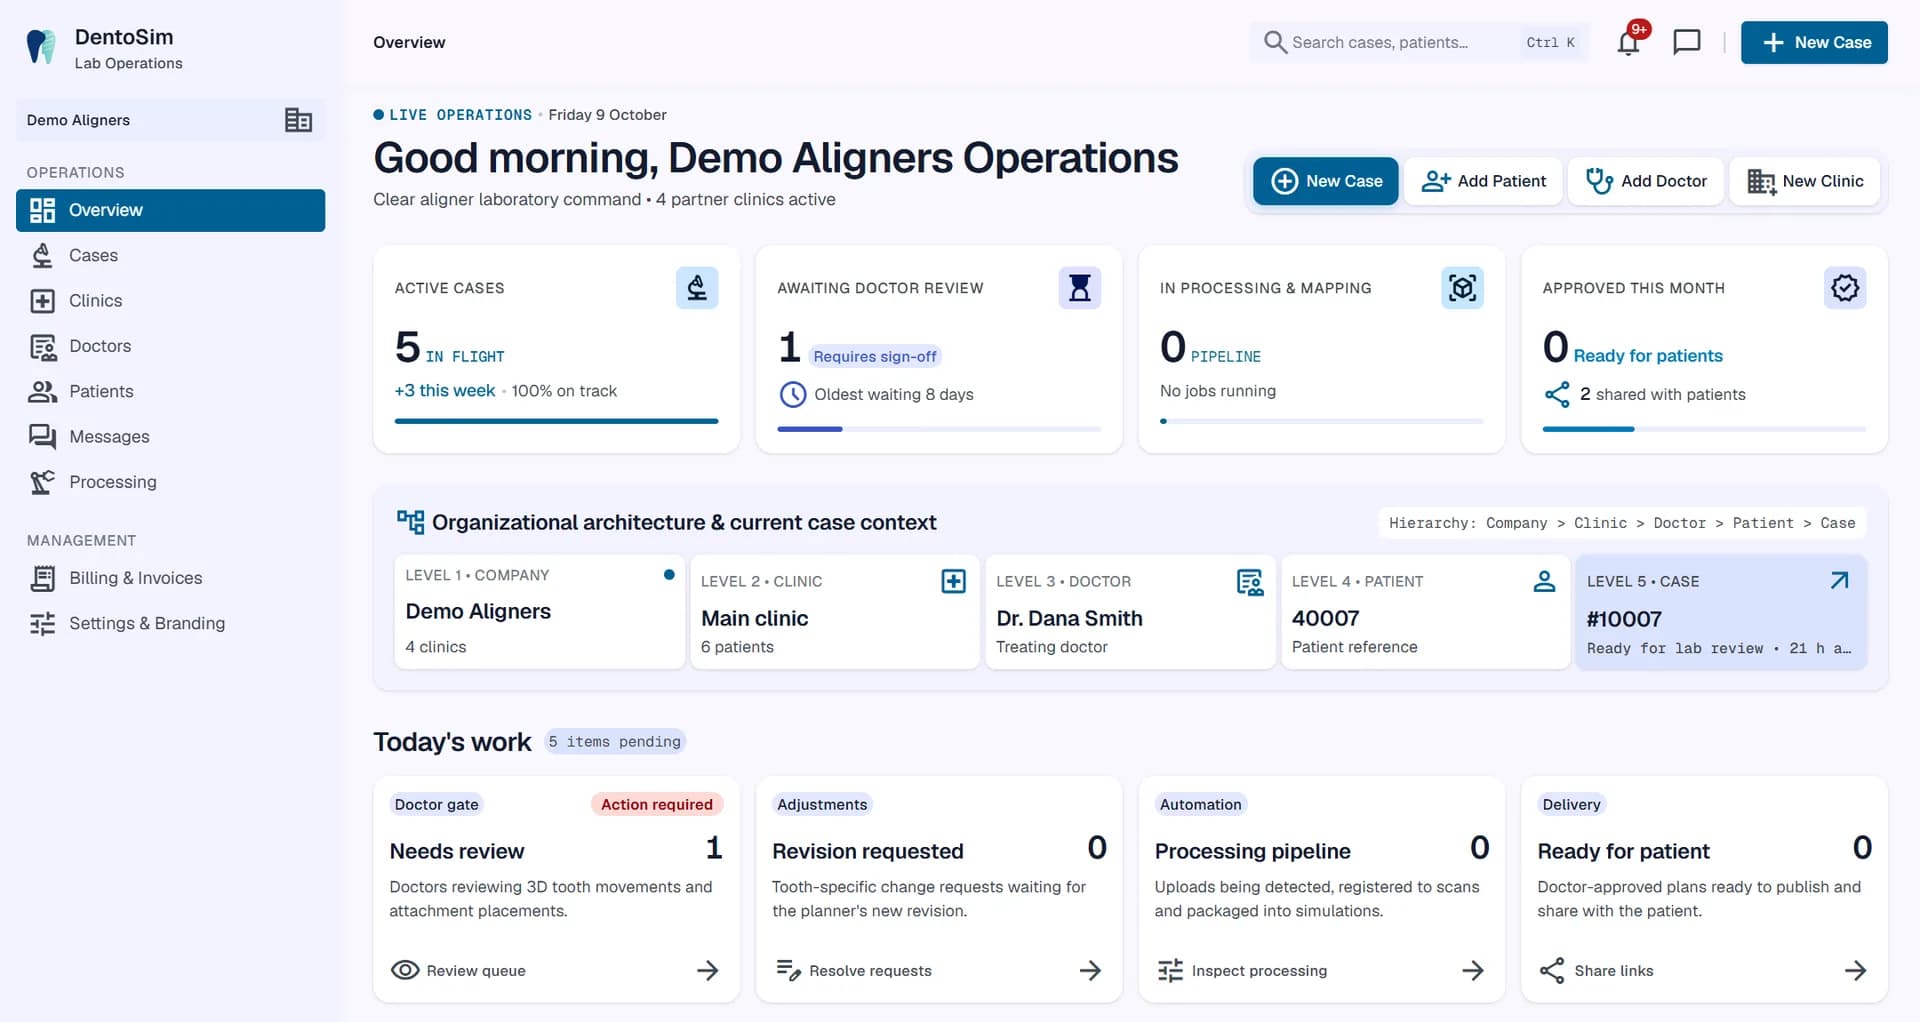Click the Level 4 Patient person icon
1920x1022 pixels.
click(x=1544, y=581)
